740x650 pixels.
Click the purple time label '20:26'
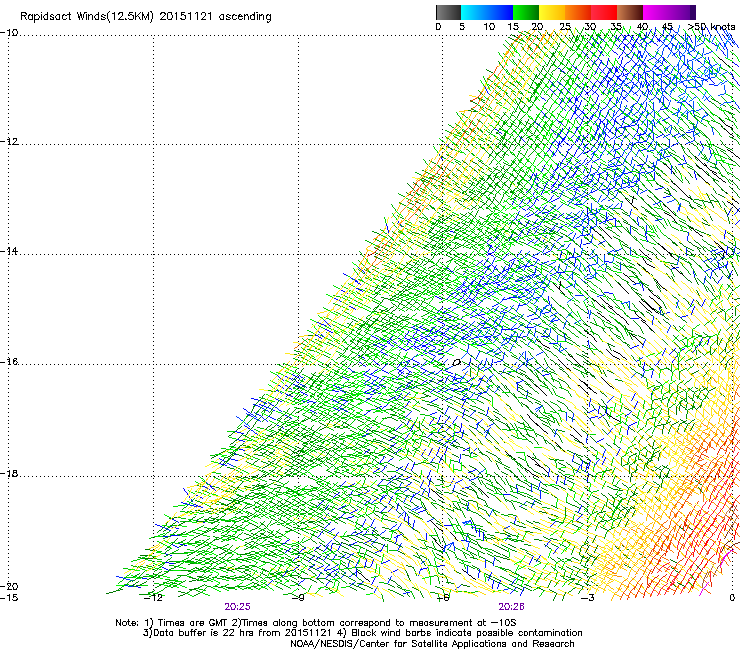point(512,607)
